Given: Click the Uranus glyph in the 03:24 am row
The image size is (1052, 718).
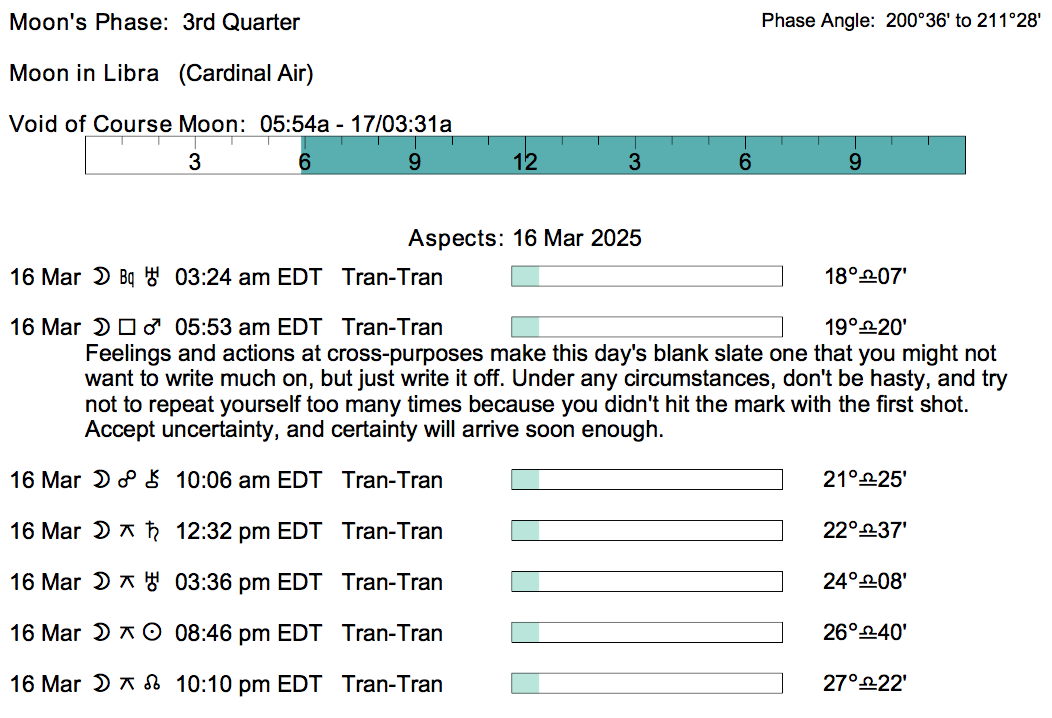Looking at the screenshot, I should point(153,276).
